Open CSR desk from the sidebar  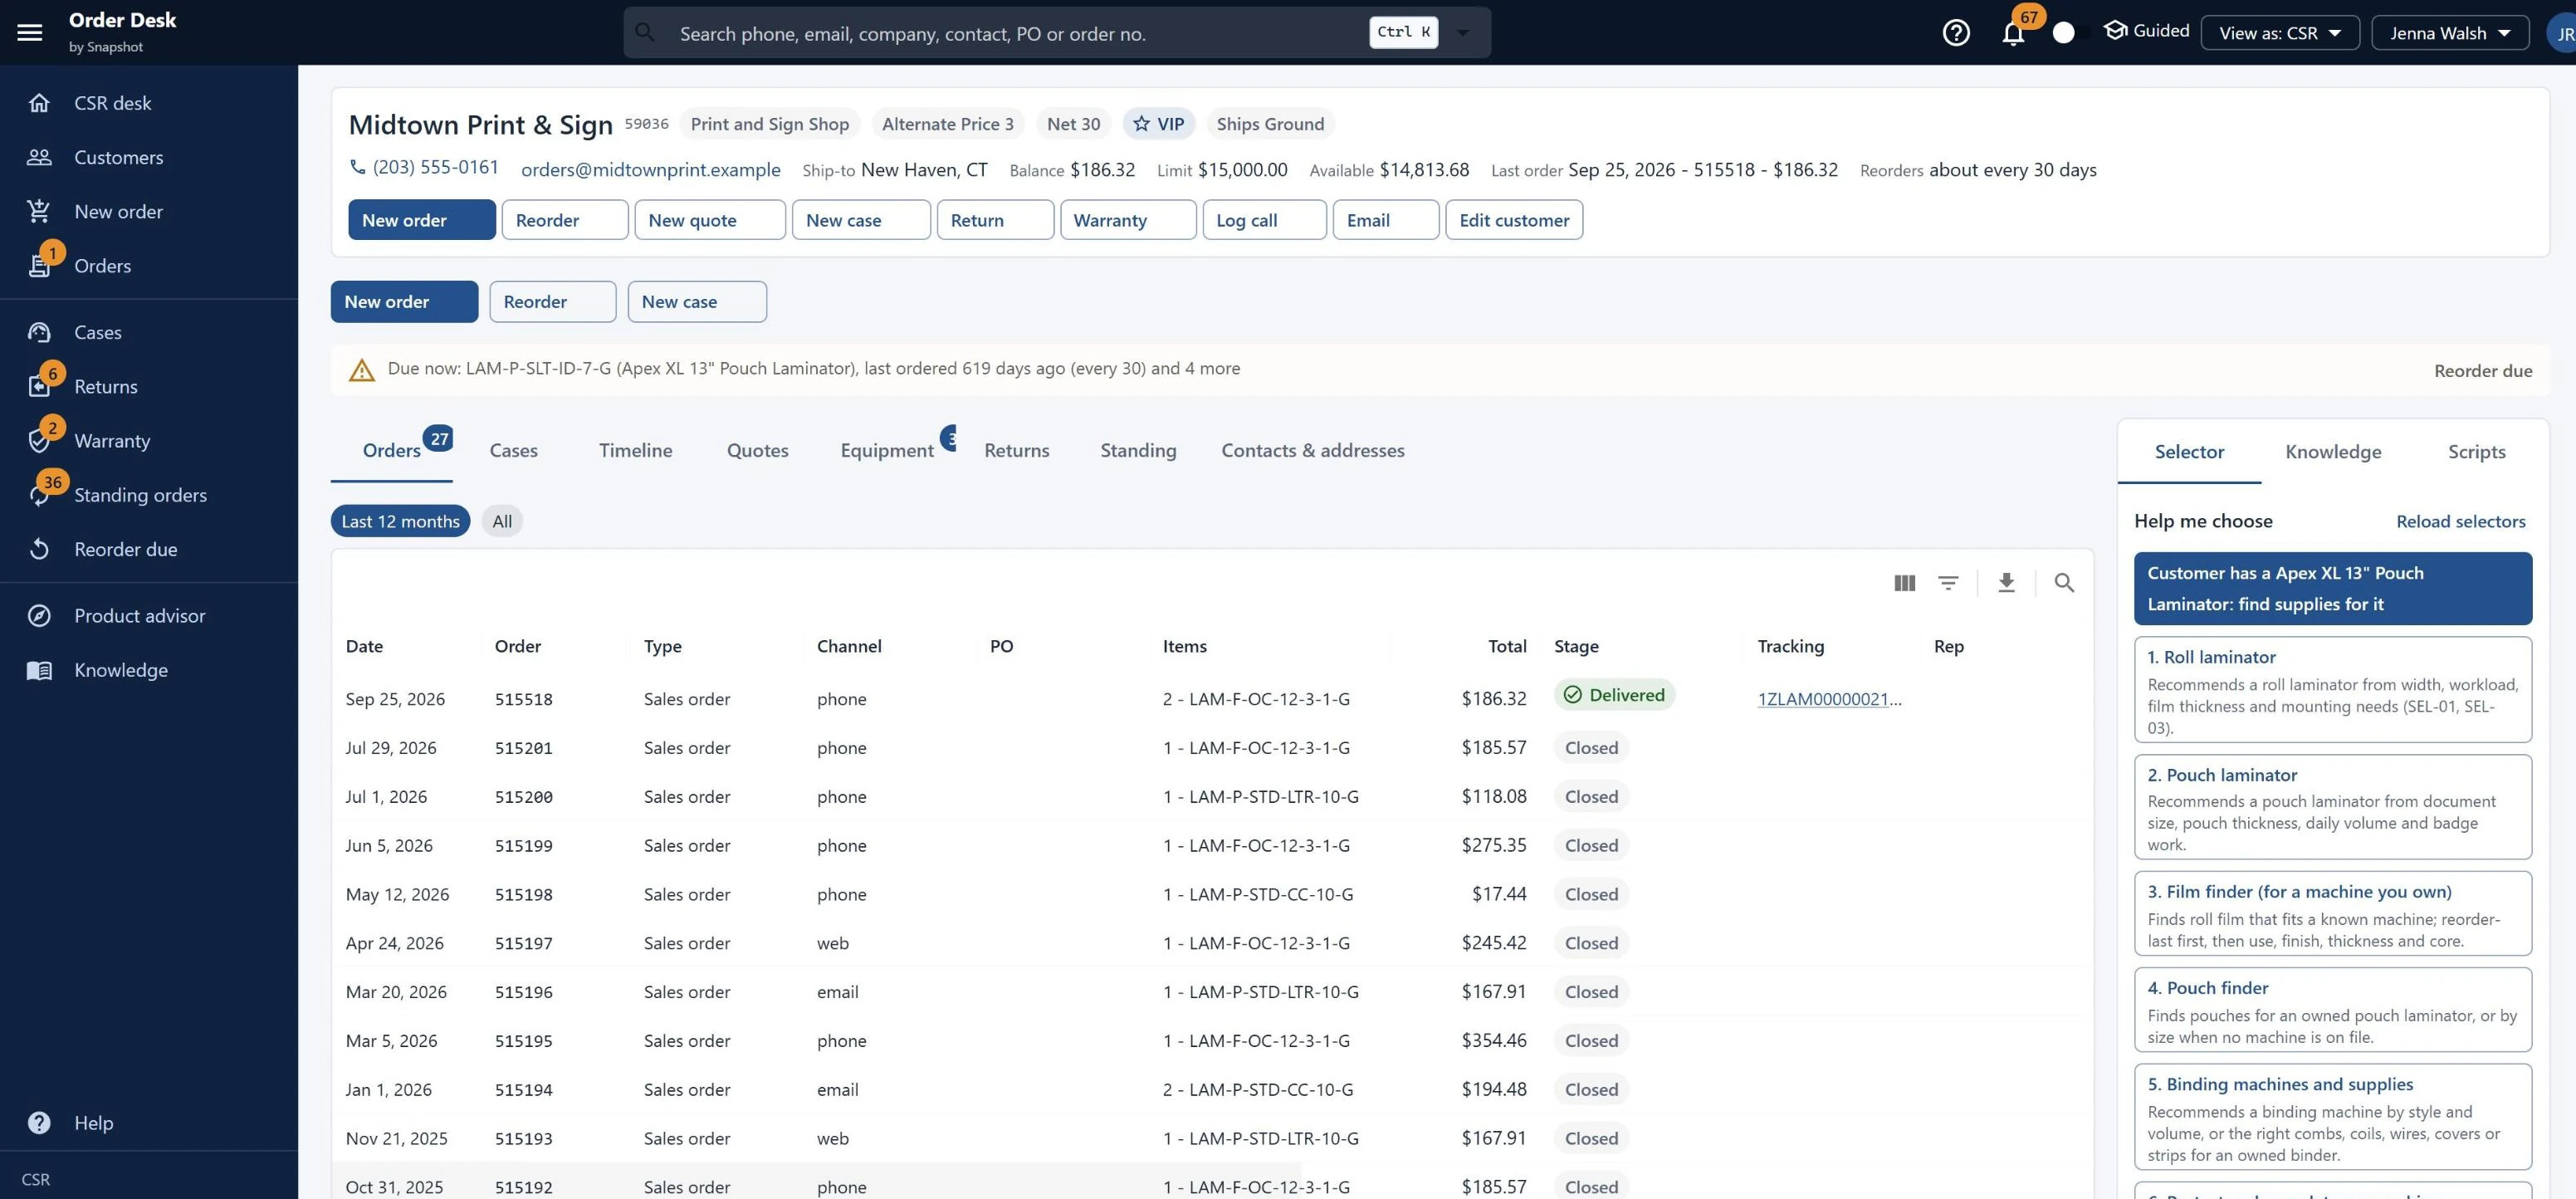(149, 103)
